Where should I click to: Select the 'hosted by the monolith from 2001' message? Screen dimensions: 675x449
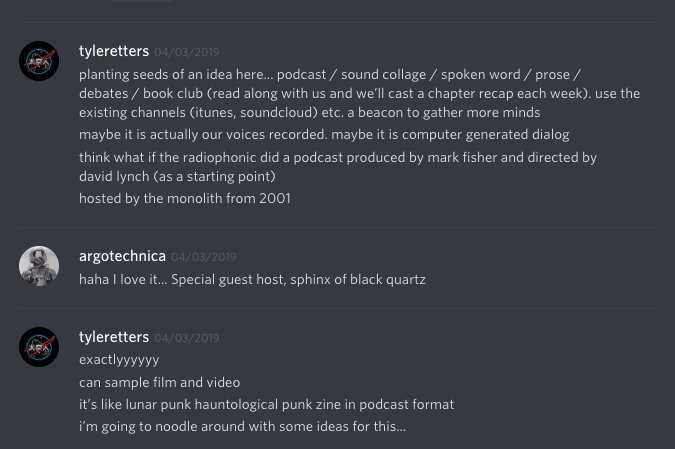[x=185, y=198]
